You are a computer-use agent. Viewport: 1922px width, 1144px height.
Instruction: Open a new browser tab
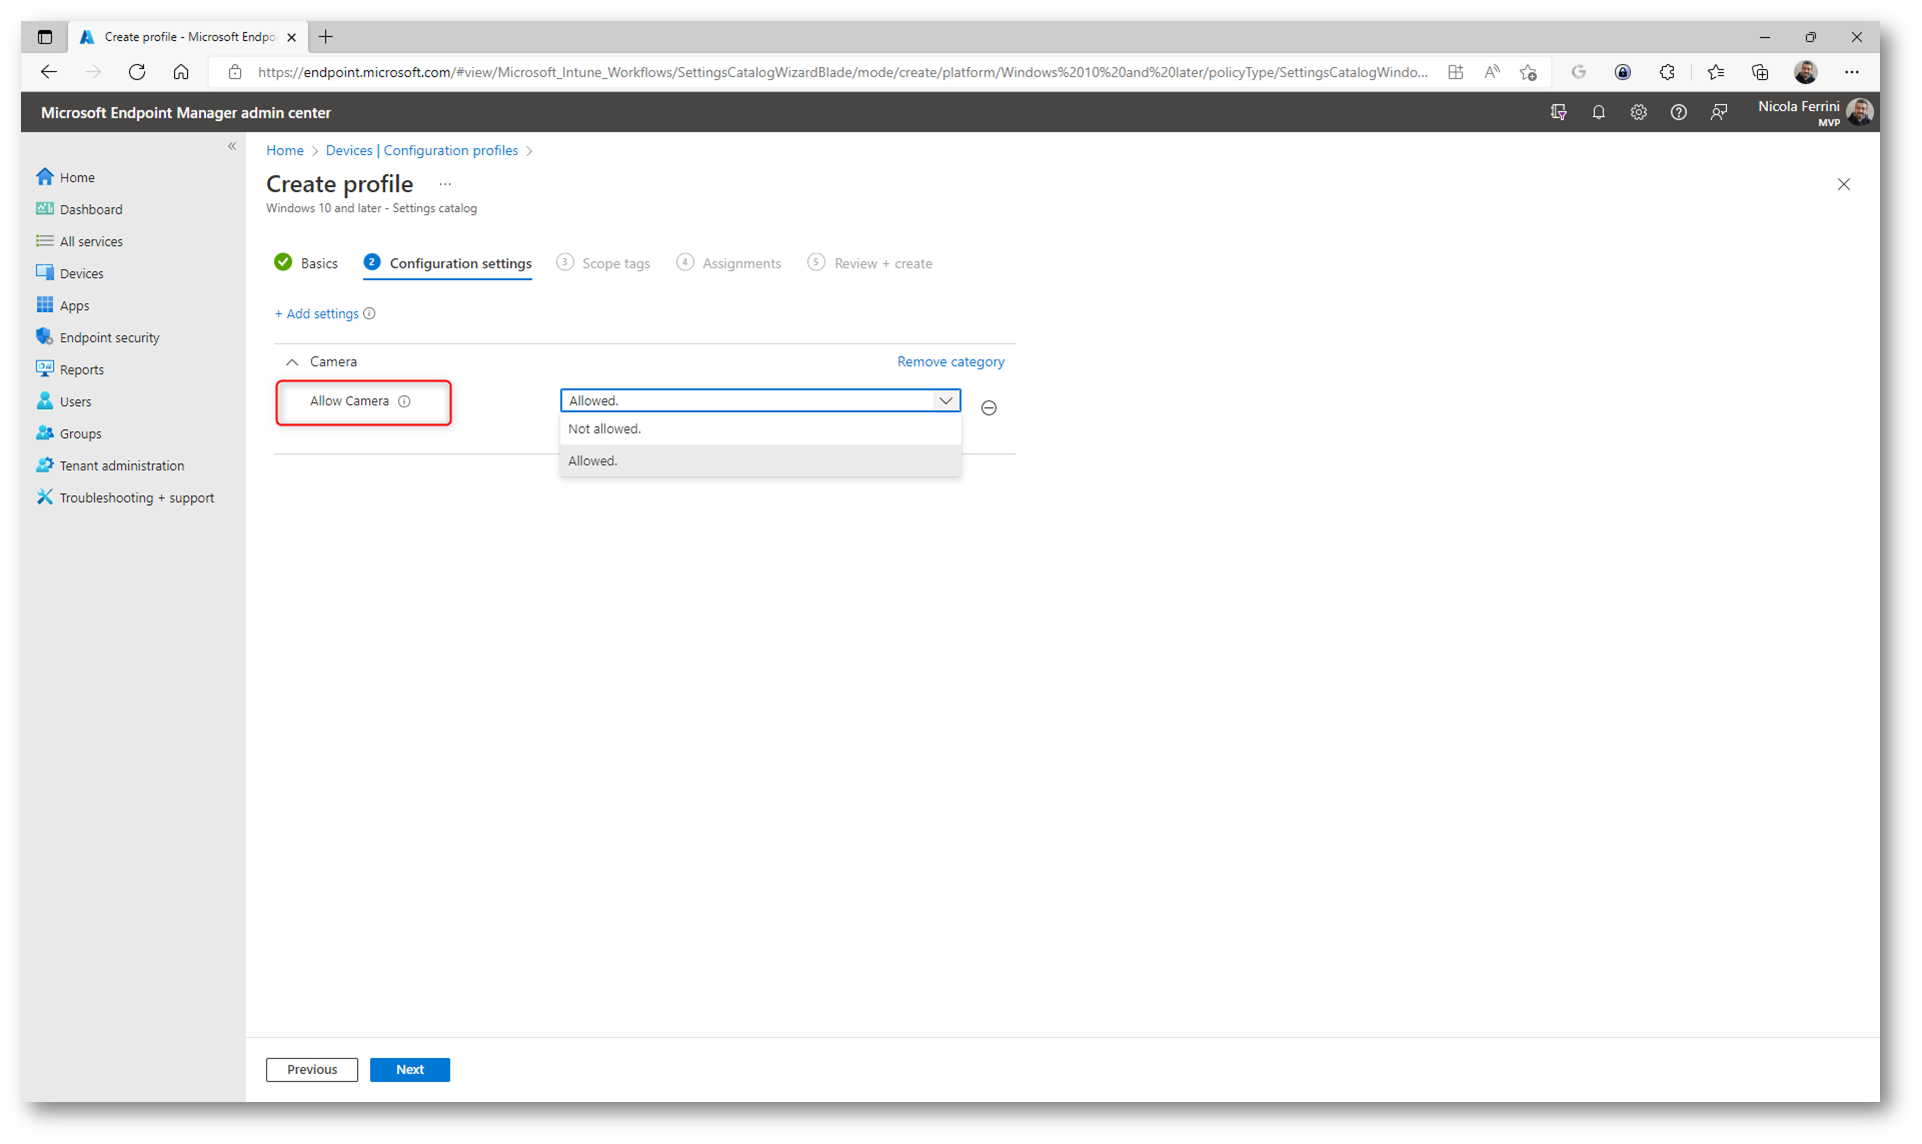326,37
